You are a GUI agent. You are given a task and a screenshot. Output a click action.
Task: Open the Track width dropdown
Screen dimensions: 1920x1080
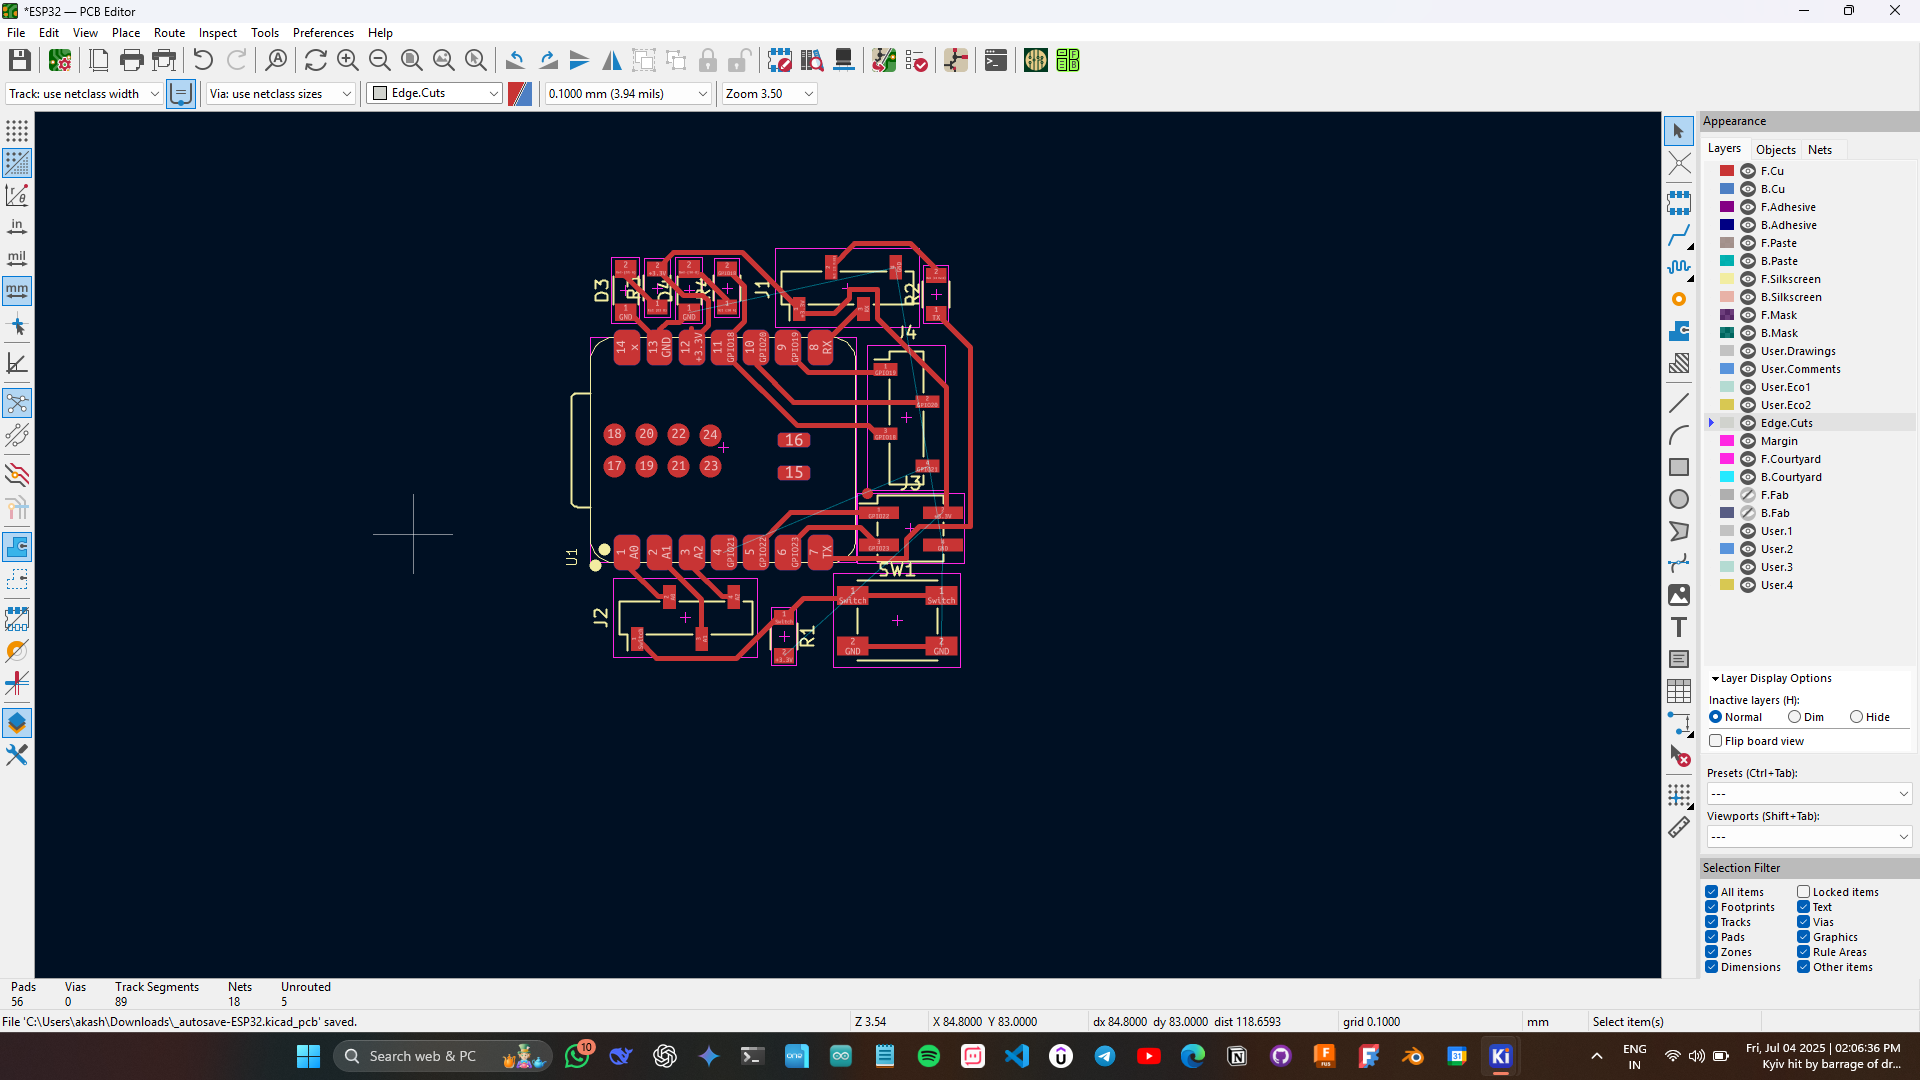coord(83,93)
